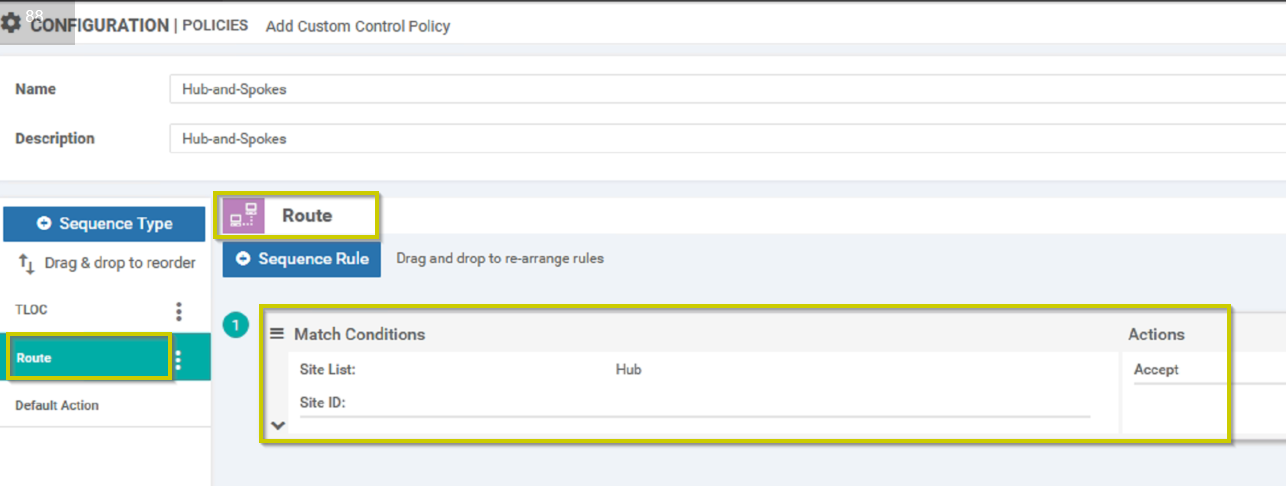
Task: Click the drag and drop reorder arrows icon
Action: [x=27, y=264]
